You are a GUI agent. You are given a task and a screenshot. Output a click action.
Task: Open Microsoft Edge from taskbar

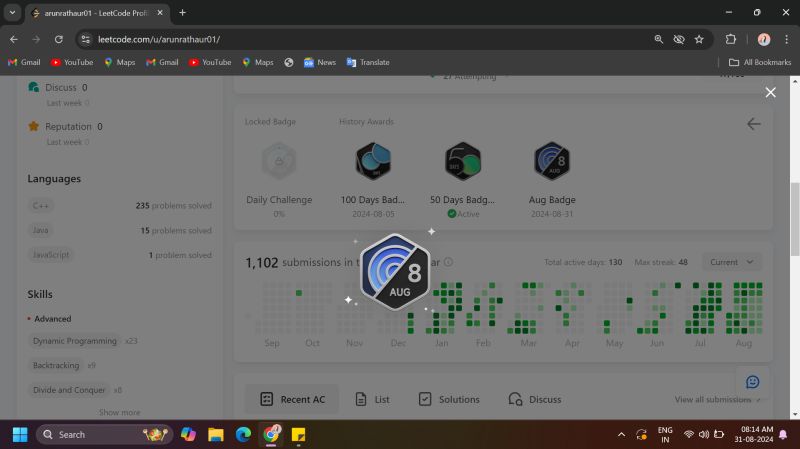(x=243, y=435)
